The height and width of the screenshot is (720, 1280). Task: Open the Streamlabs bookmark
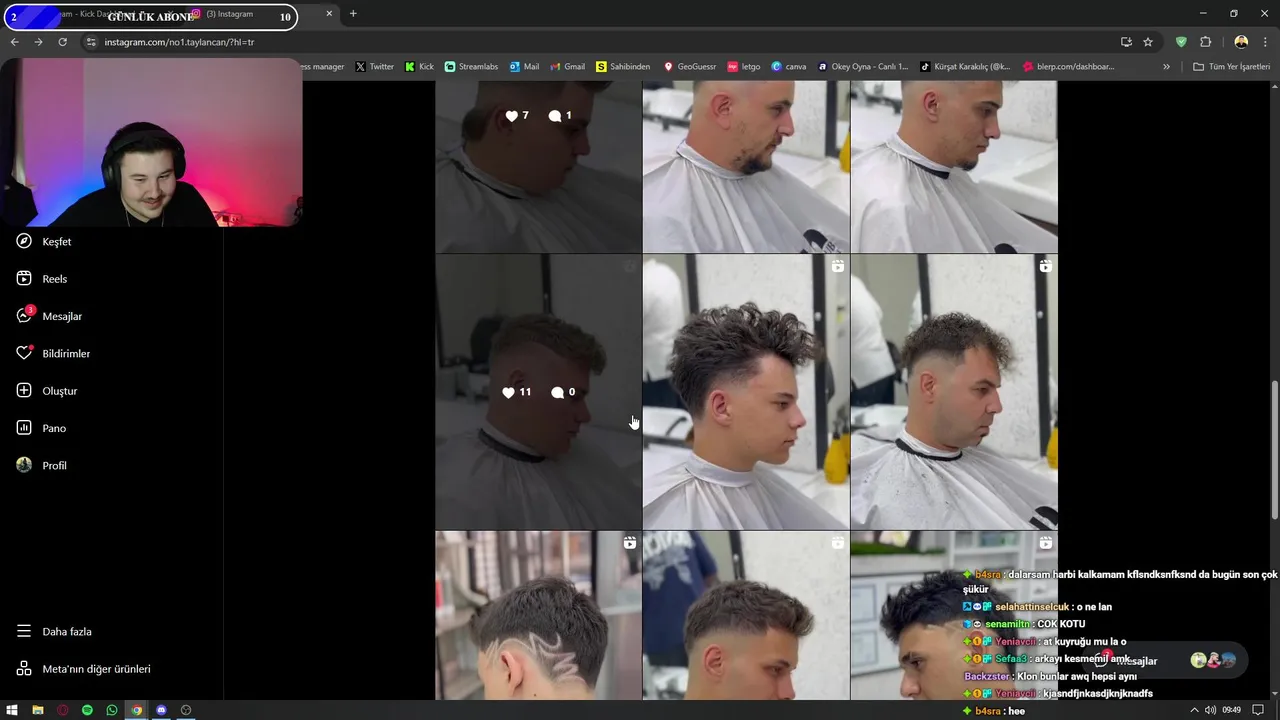point(471,67)
